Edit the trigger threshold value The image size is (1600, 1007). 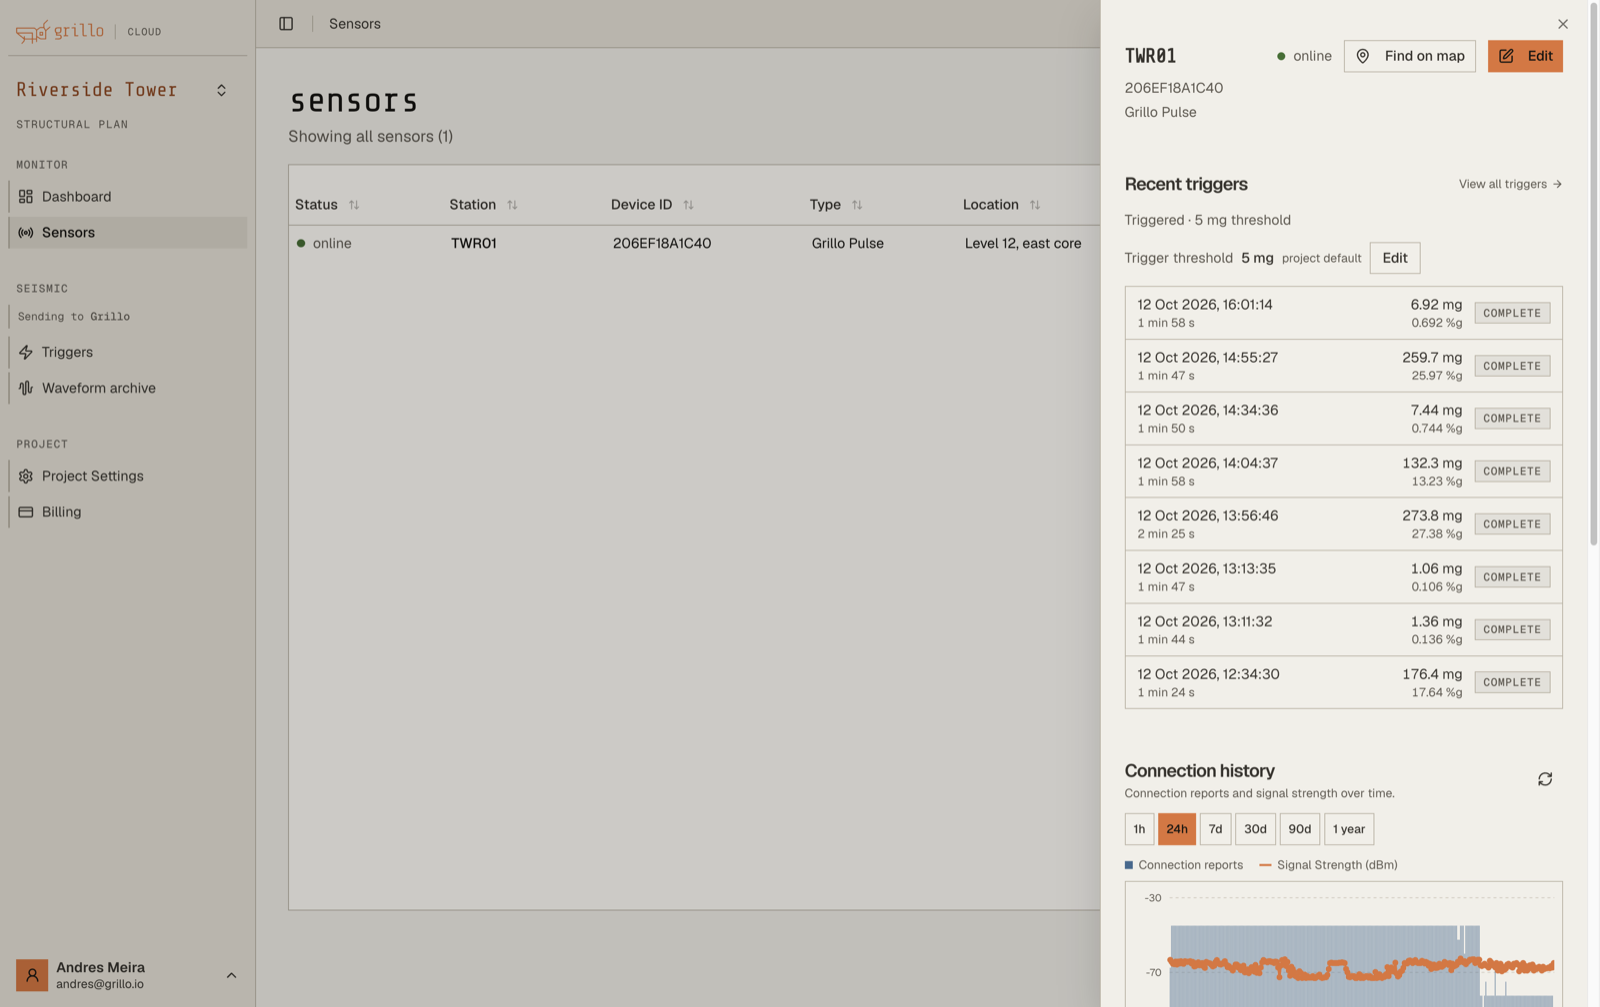pos(1395,258)
